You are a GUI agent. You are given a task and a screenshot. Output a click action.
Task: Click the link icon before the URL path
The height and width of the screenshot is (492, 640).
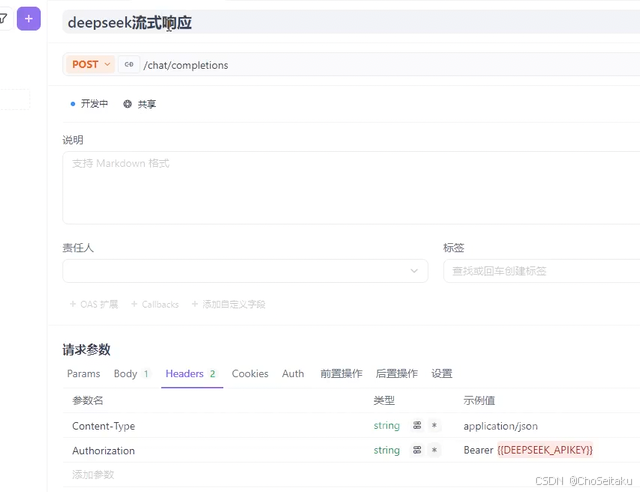pyautogui.click(x=129, y=65)
